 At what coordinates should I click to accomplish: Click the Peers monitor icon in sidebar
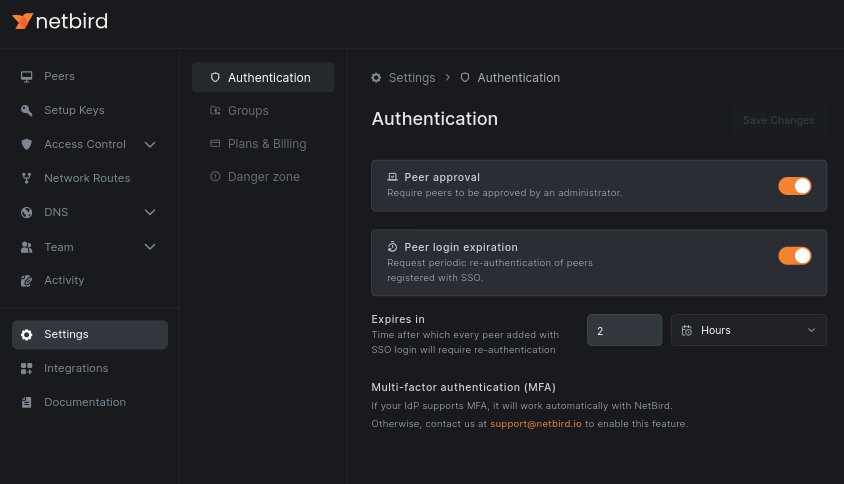[x=26, y=77]
